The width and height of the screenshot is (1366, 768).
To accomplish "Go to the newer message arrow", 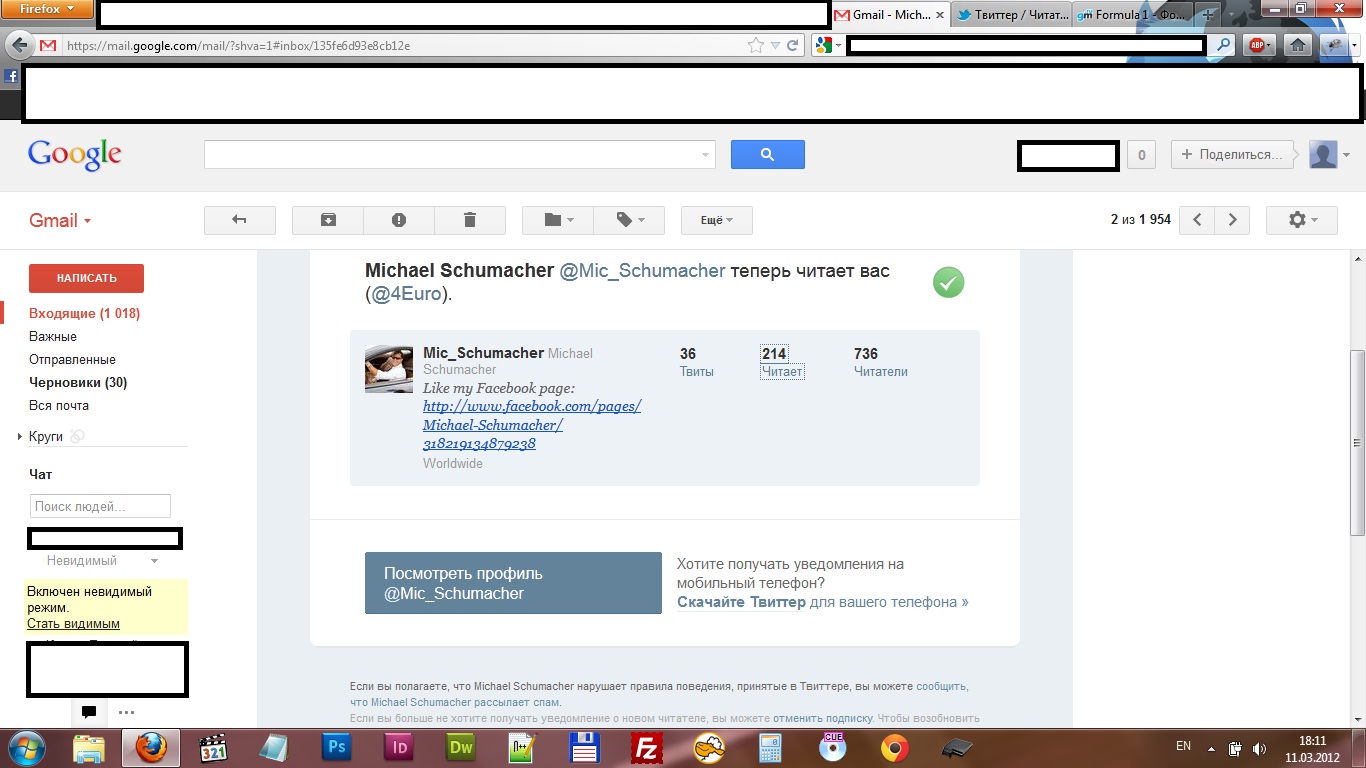I will pyautogui.click(x=1197, y=220).
